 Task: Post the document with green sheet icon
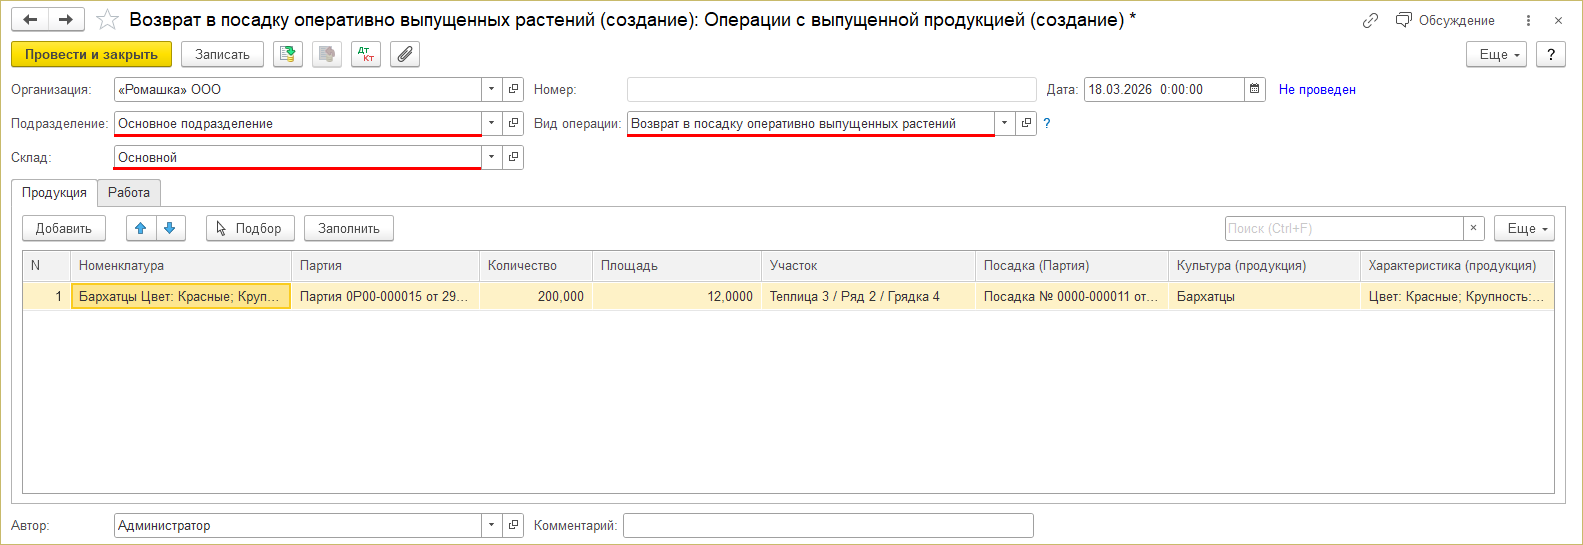[288, 54]
